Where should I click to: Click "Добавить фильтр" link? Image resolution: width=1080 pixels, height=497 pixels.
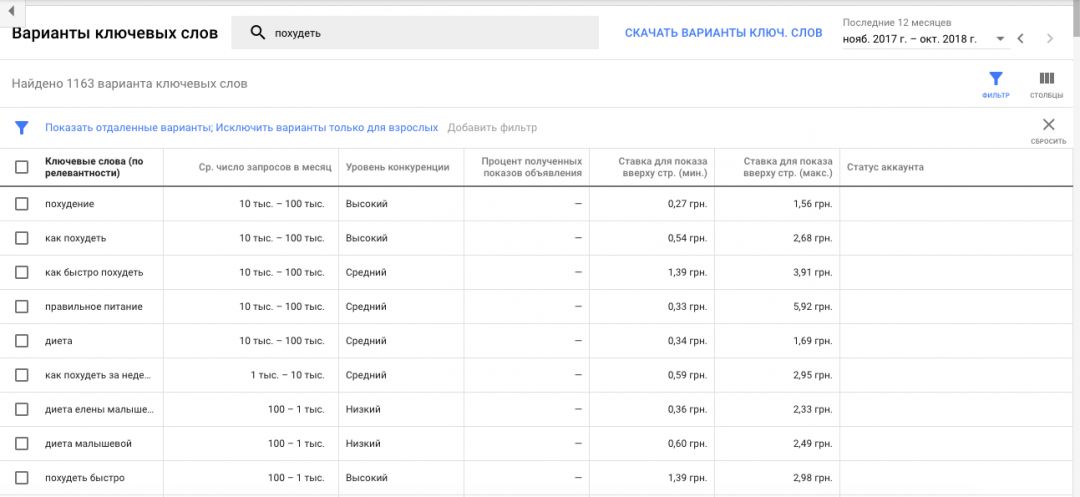[492, 128]
